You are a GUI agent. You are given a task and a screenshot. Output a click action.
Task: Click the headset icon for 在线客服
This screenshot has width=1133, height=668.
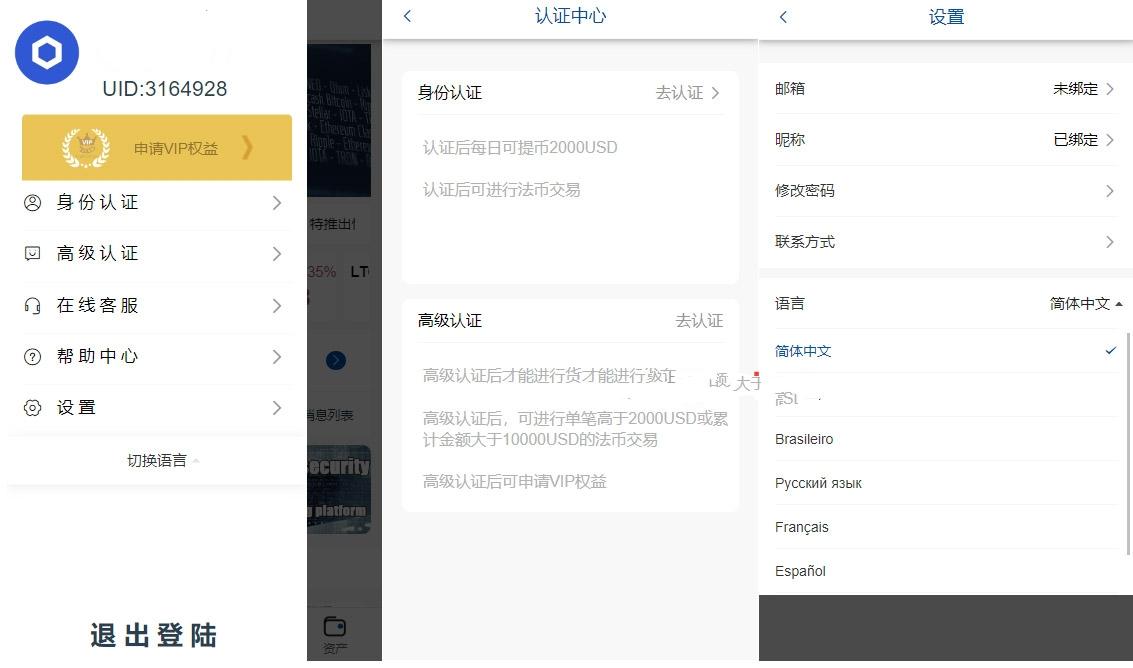coord(33,306)
